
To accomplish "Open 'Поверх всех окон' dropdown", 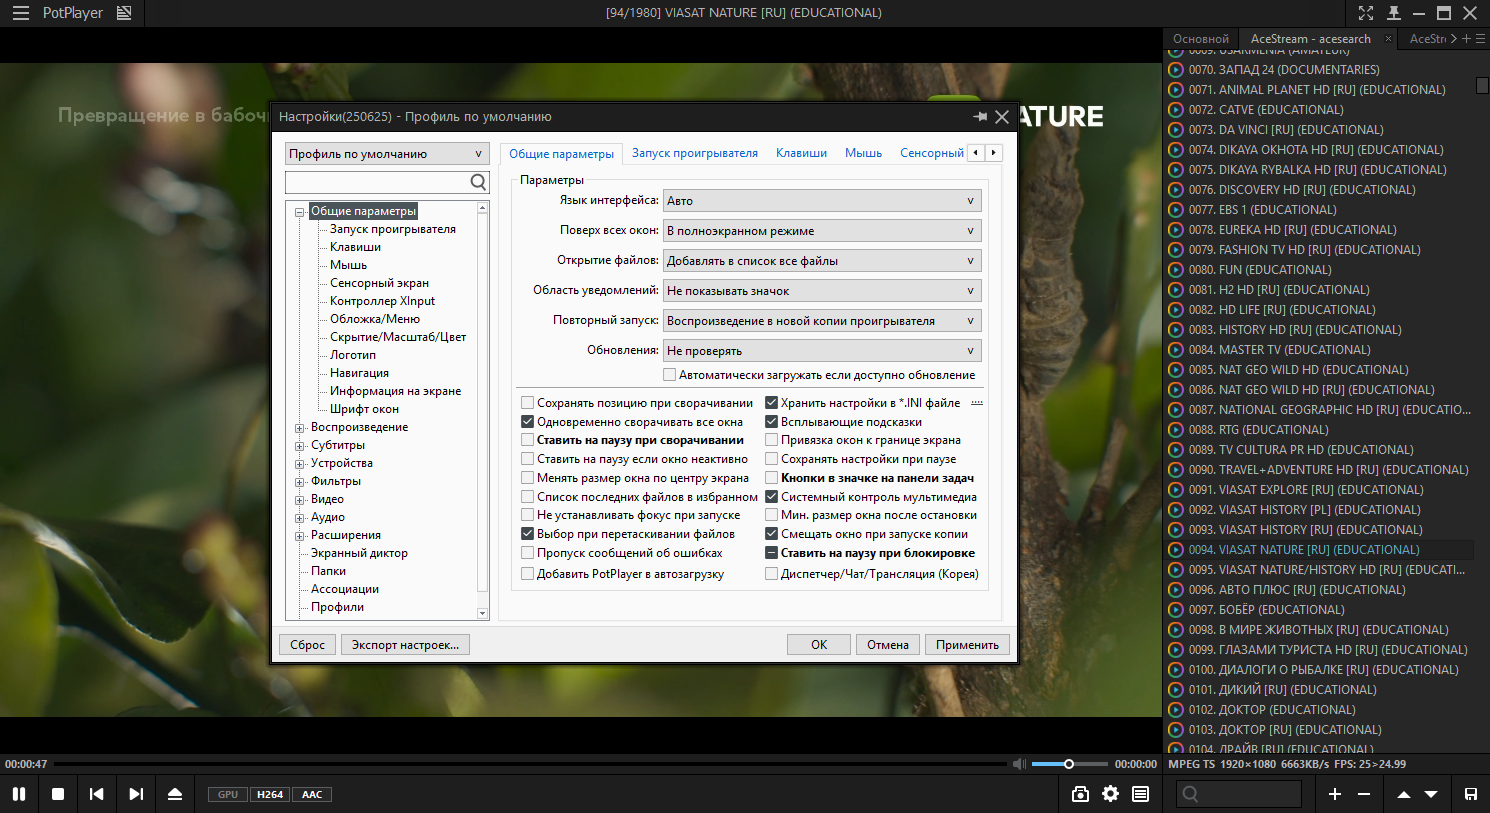I will click(x=822, y=231).
